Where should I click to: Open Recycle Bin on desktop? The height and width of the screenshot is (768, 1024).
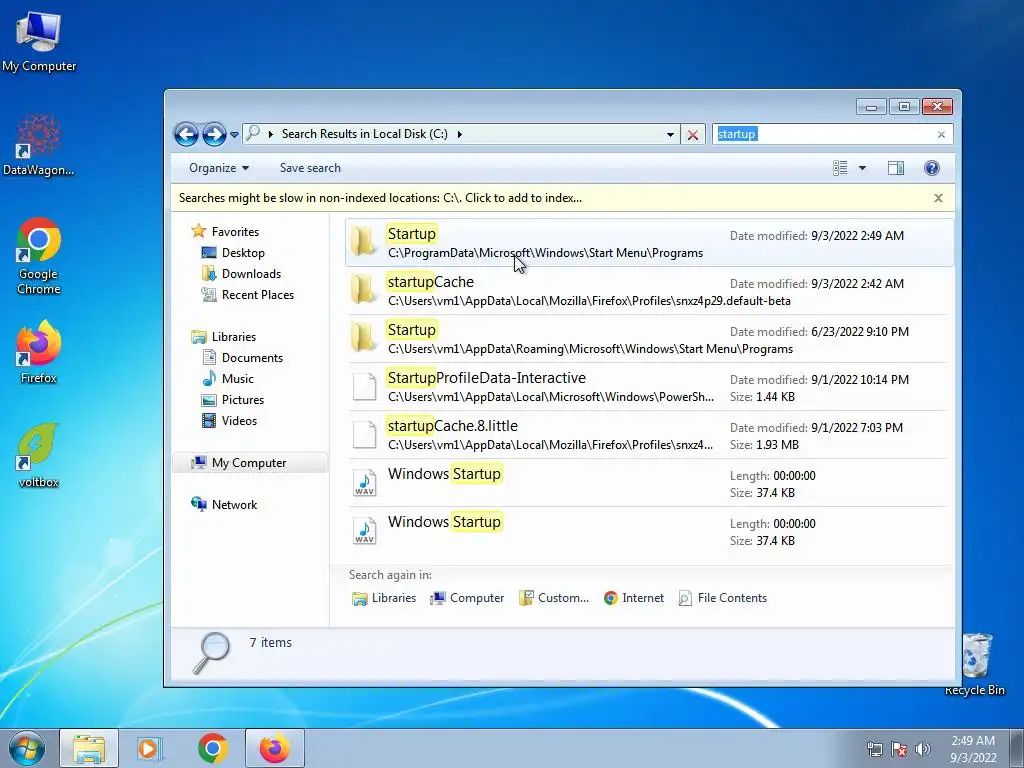[x=976, y=664]
